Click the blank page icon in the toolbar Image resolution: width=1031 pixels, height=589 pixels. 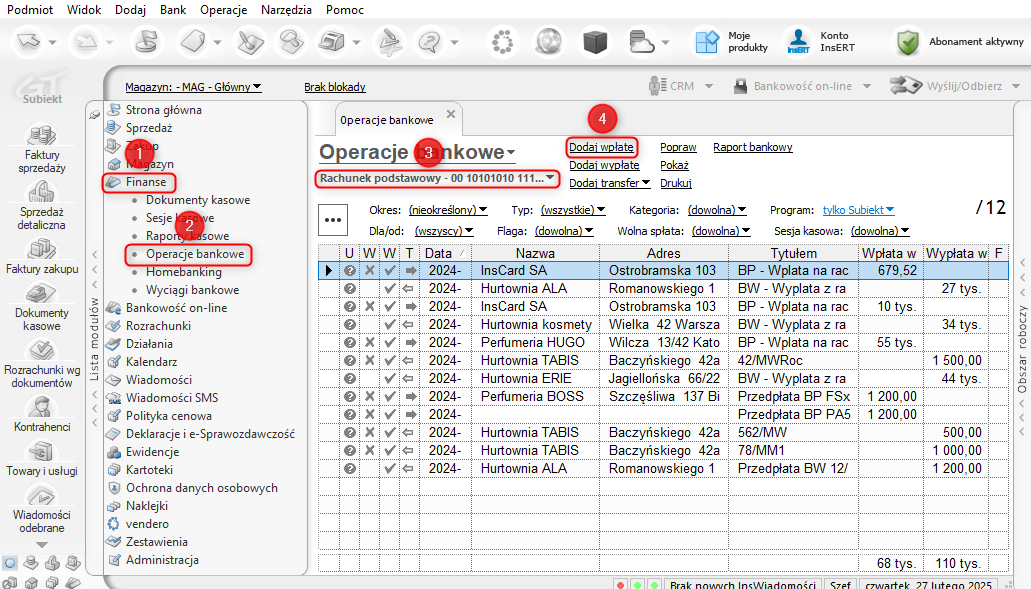(193, 42)
